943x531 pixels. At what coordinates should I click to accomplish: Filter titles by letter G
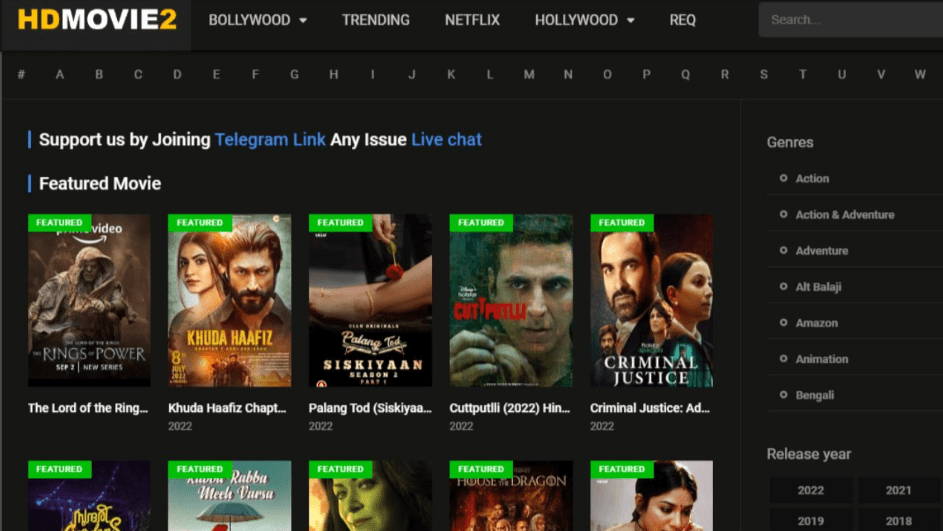pyautogui.click(x=294, y=75)
